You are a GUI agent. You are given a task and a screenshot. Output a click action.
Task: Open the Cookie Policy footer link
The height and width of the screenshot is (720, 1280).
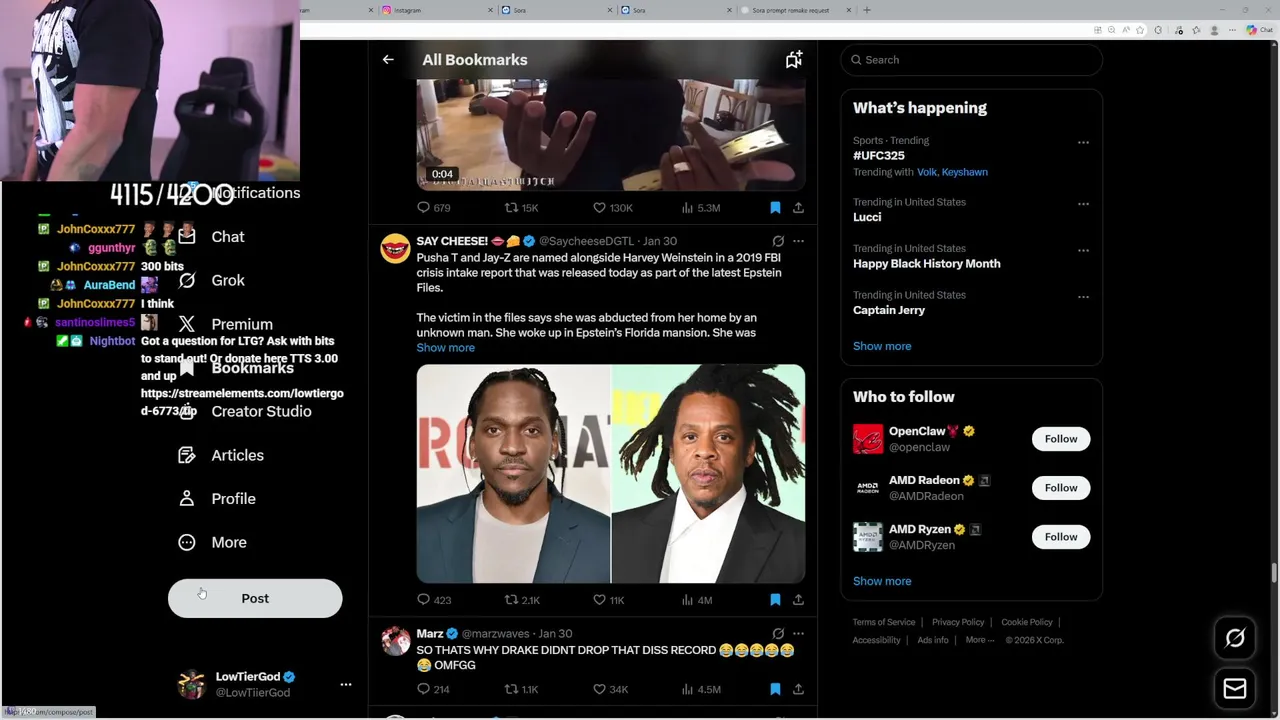pos(1027,622)
